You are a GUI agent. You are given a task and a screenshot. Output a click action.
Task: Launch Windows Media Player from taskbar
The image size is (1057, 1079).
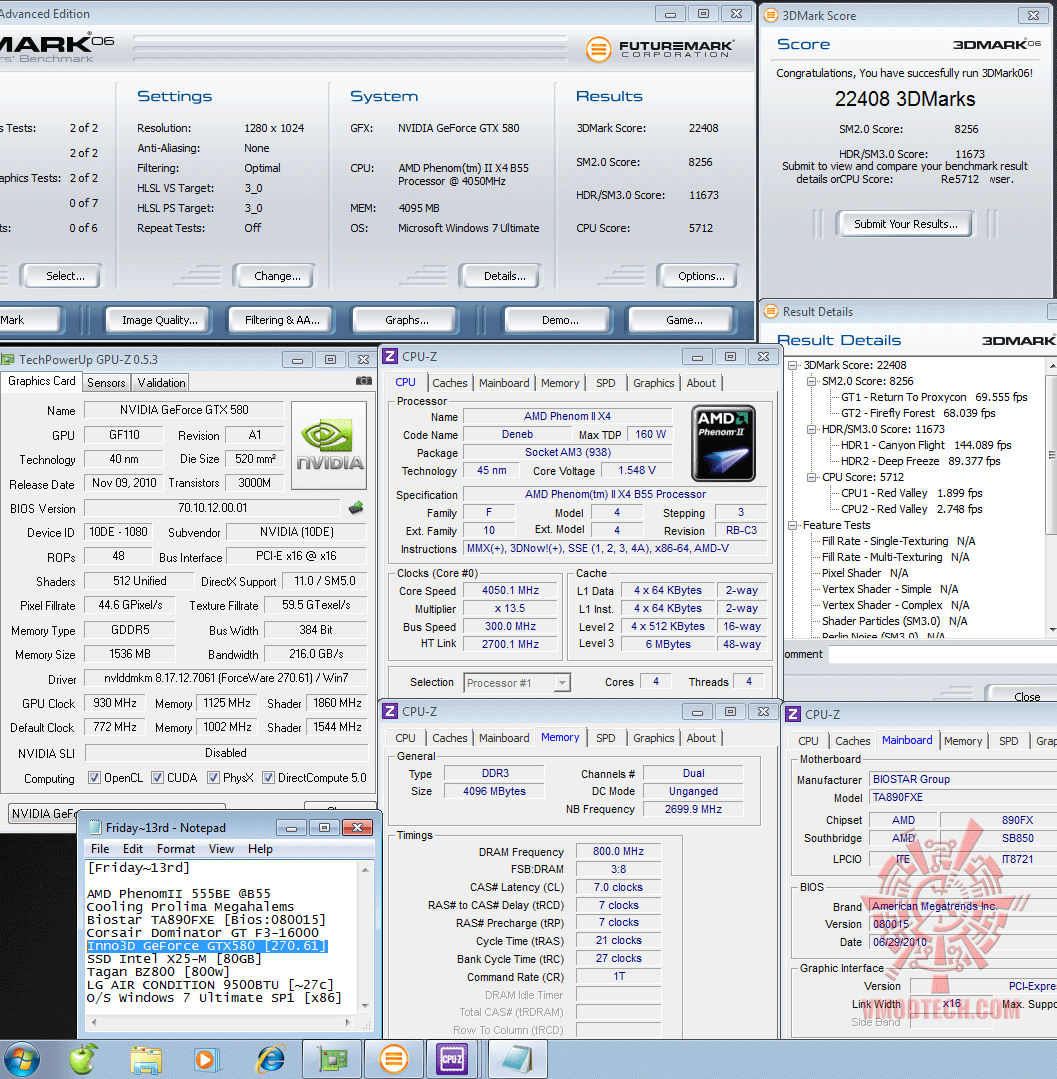coord(207,1058)
